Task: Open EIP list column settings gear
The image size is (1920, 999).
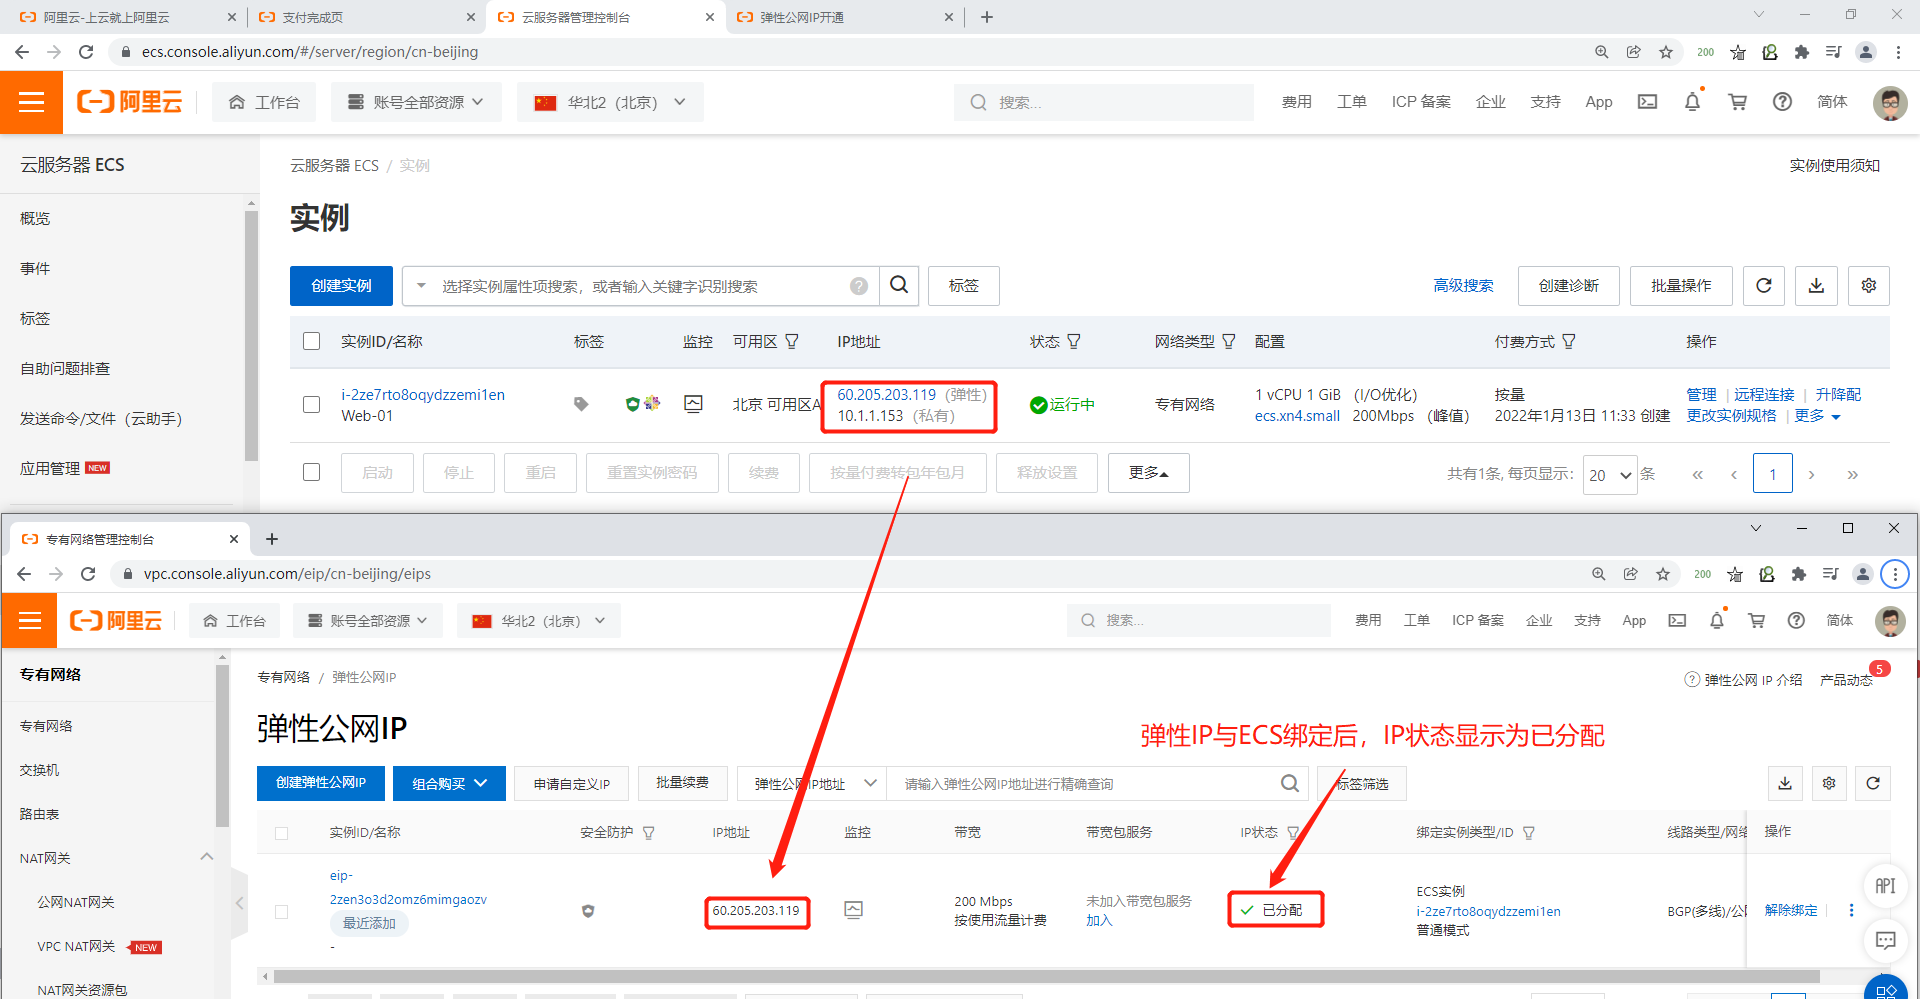Action: coord(1829,784)
